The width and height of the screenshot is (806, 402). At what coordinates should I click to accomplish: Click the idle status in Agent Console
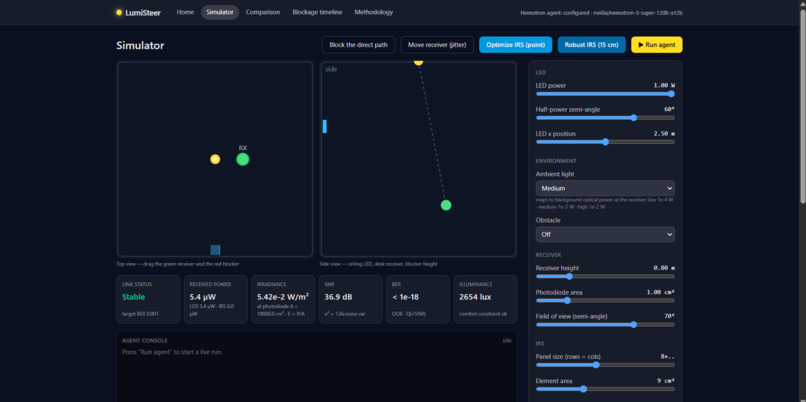point(507,340)
